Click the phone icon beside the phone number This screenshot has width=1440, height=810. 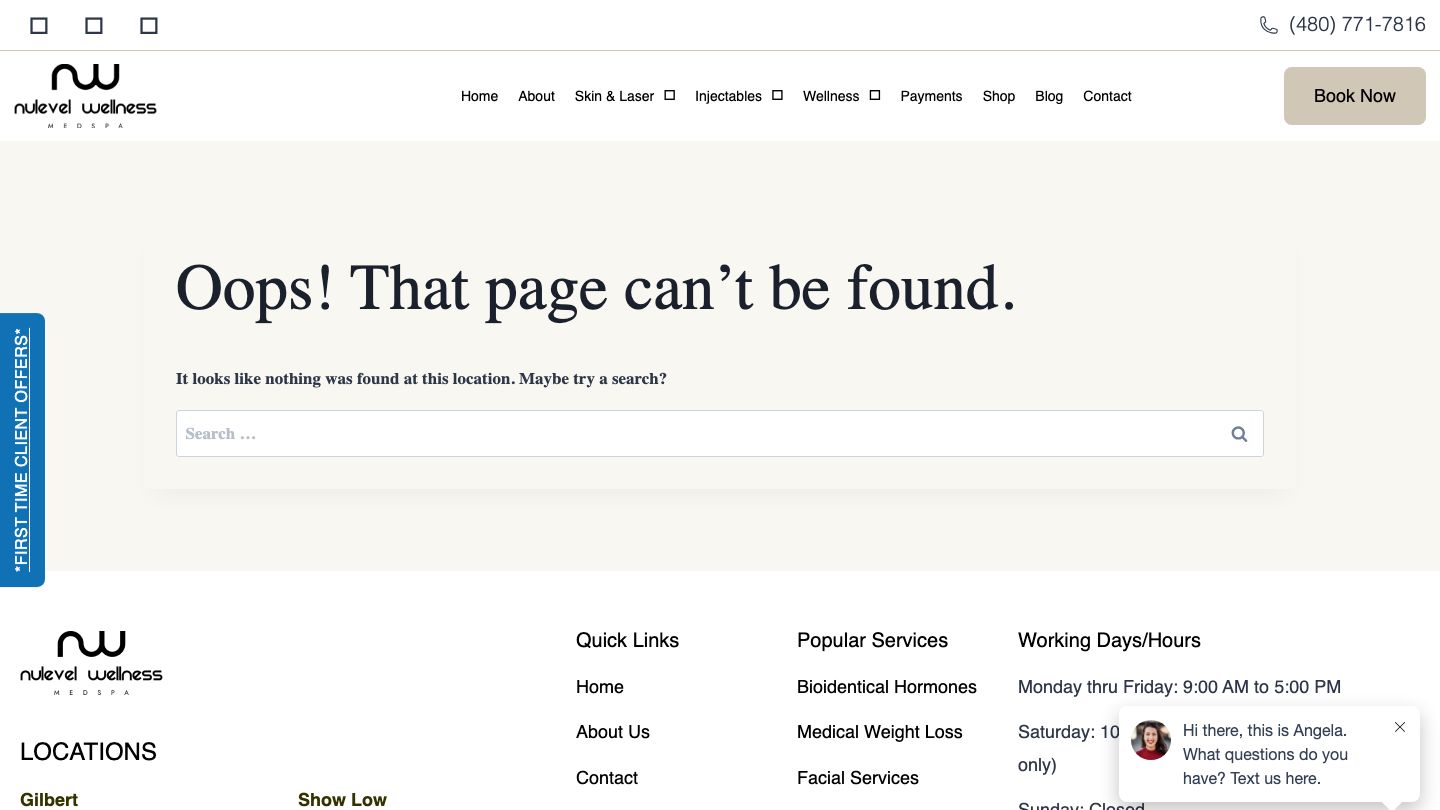coord(1268,25)
